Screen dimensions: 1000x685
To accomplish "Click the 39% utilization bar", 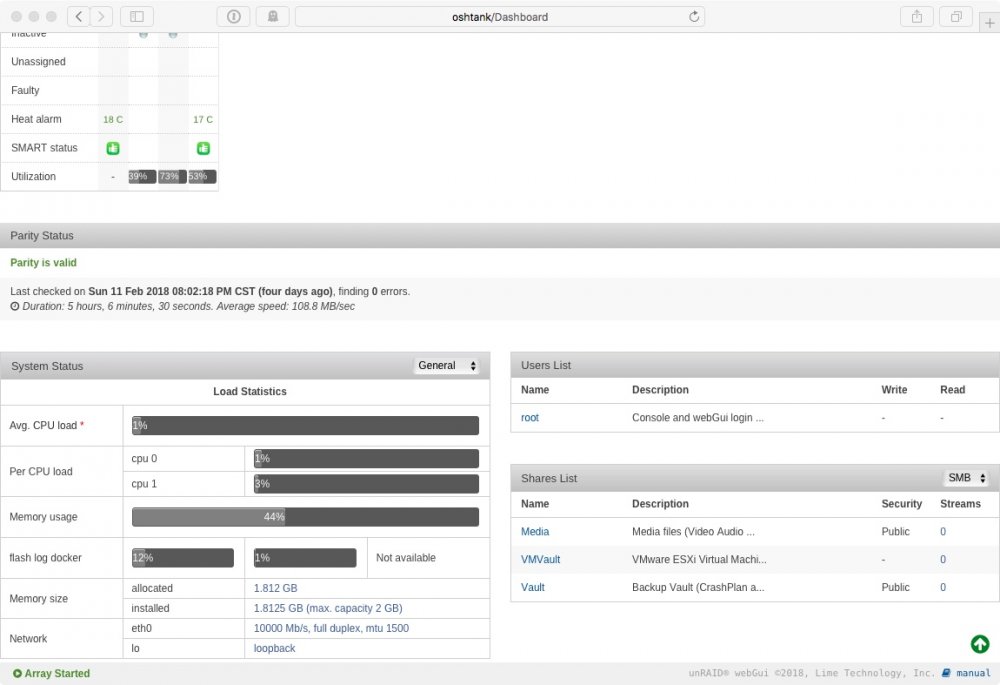I will coord(142,177).
